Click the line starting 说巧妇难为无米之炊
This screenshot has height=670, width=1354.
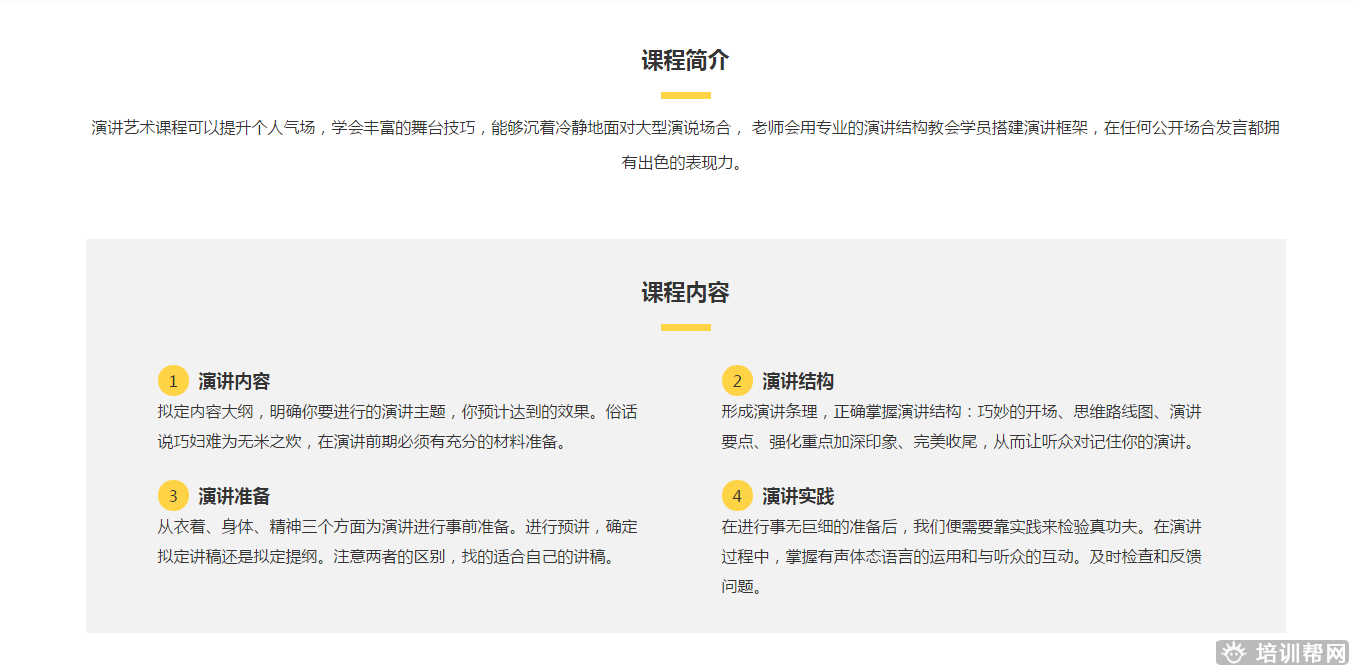coord(365,441)
